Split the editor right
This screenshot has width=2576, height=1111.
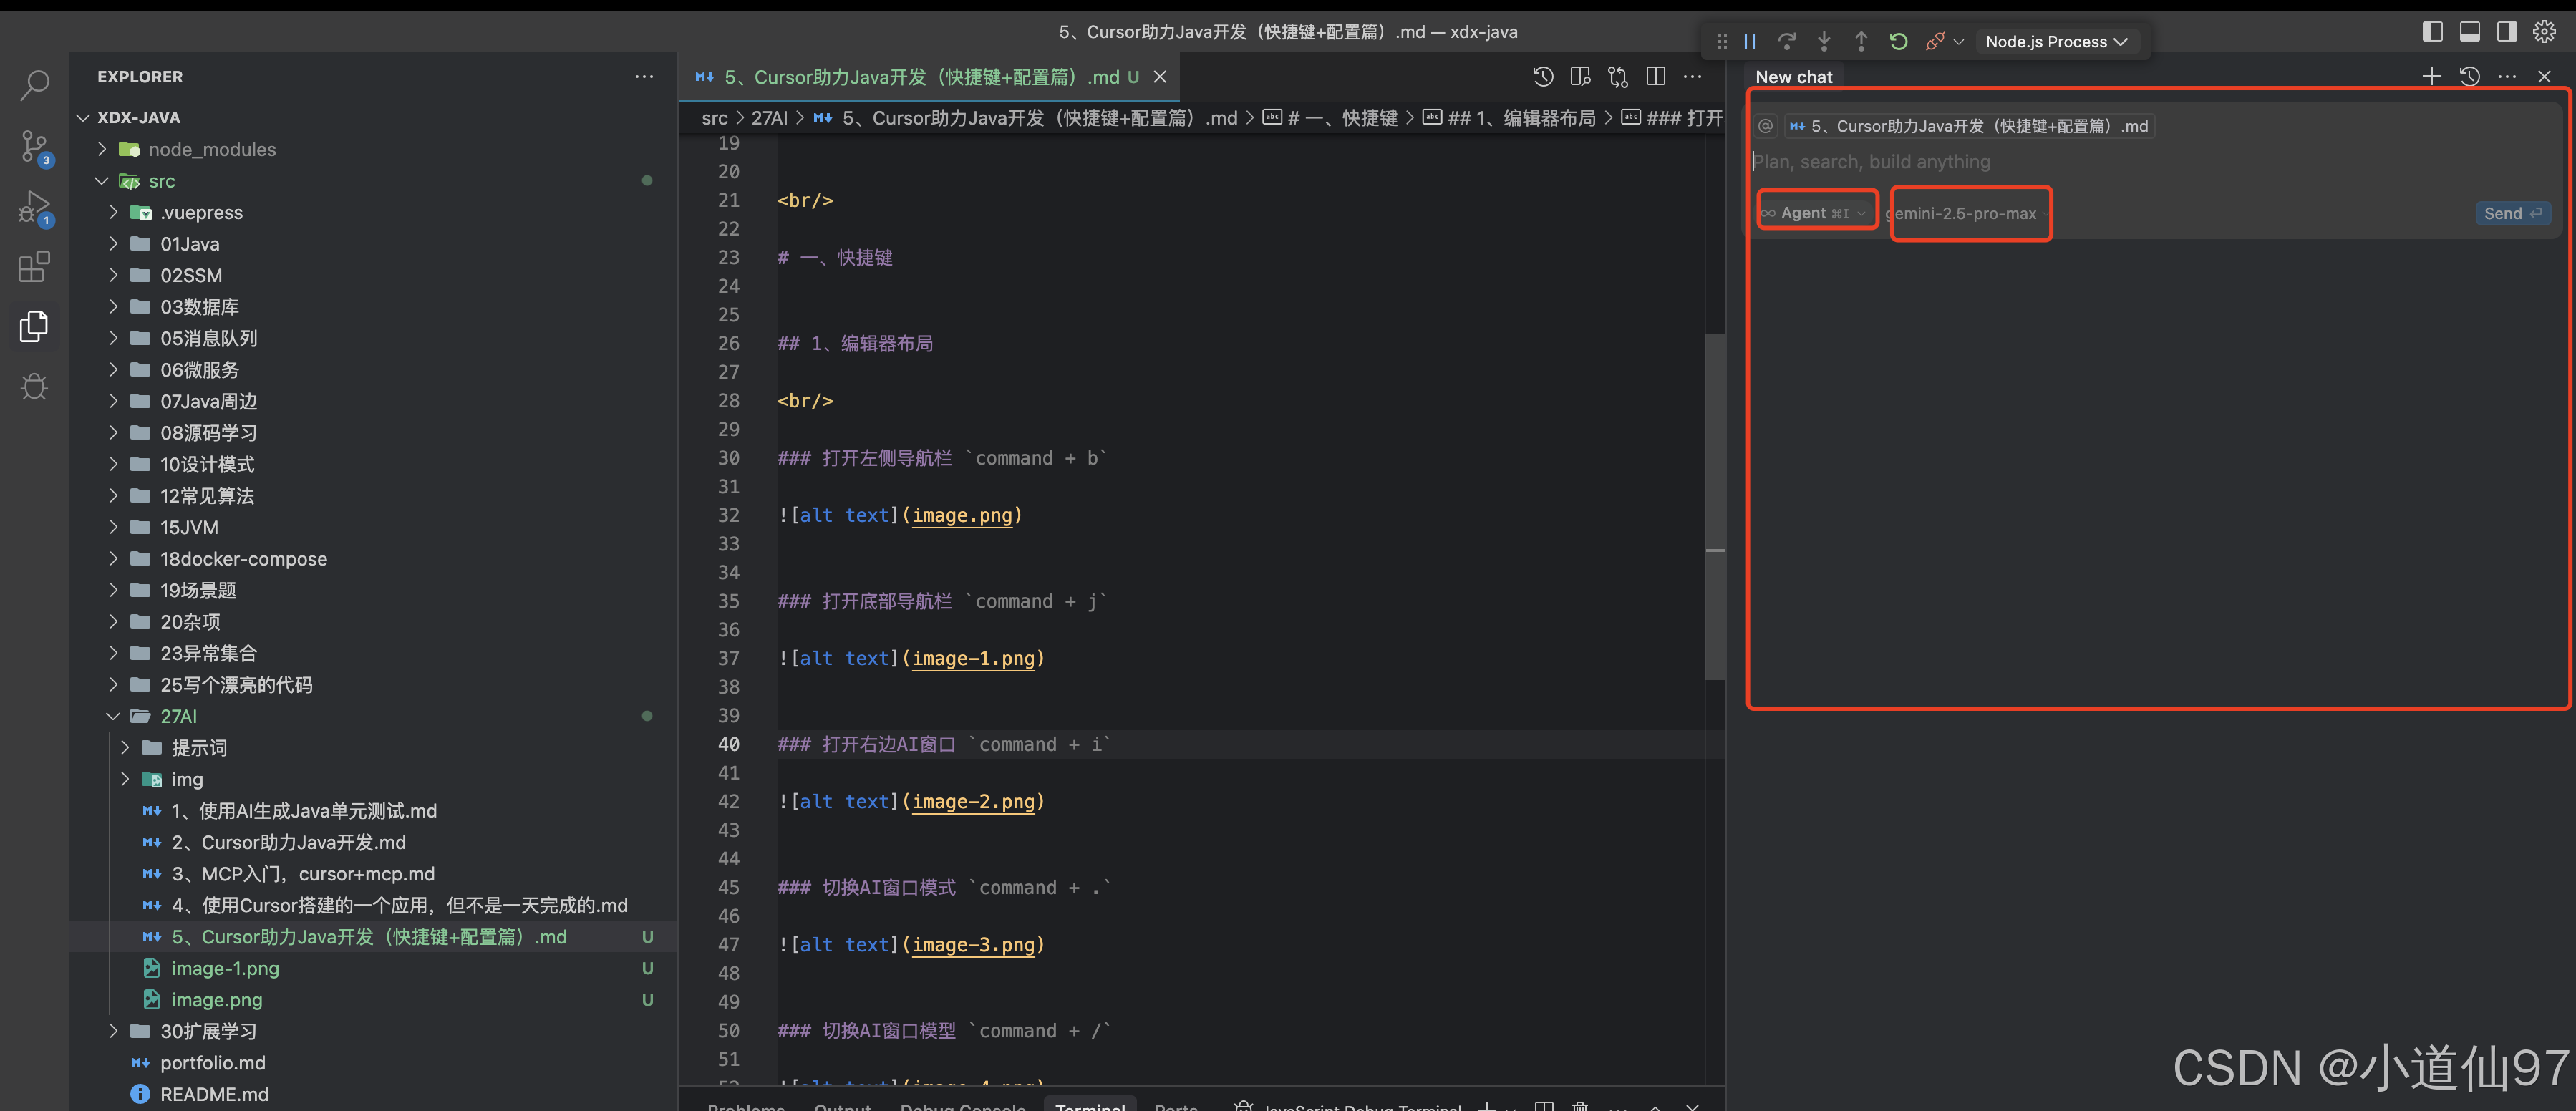1656,77
